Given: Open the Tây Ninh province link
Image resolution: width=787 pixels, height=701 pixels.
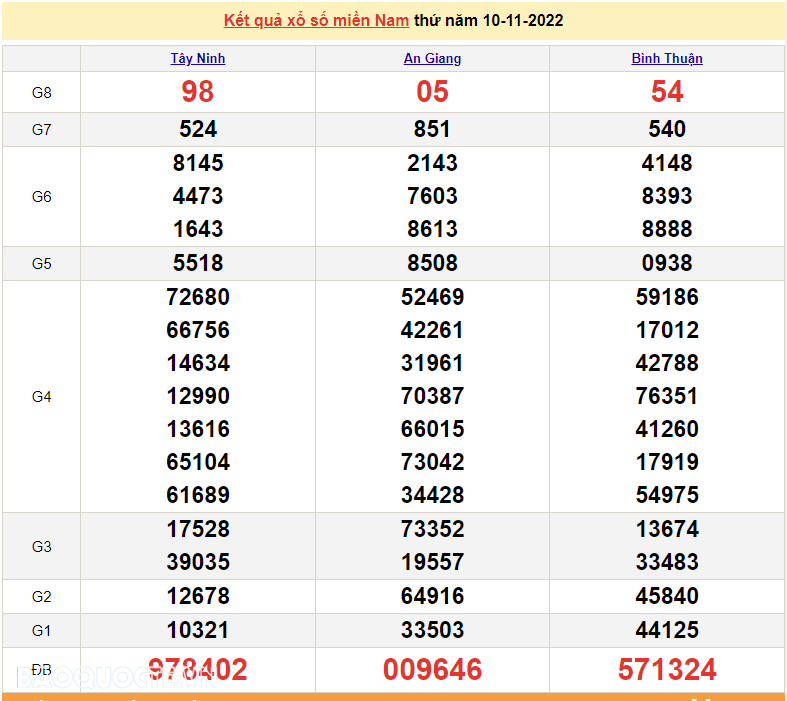Looking at the screenshot, I should pyautogui.click(x=198, y=59).
